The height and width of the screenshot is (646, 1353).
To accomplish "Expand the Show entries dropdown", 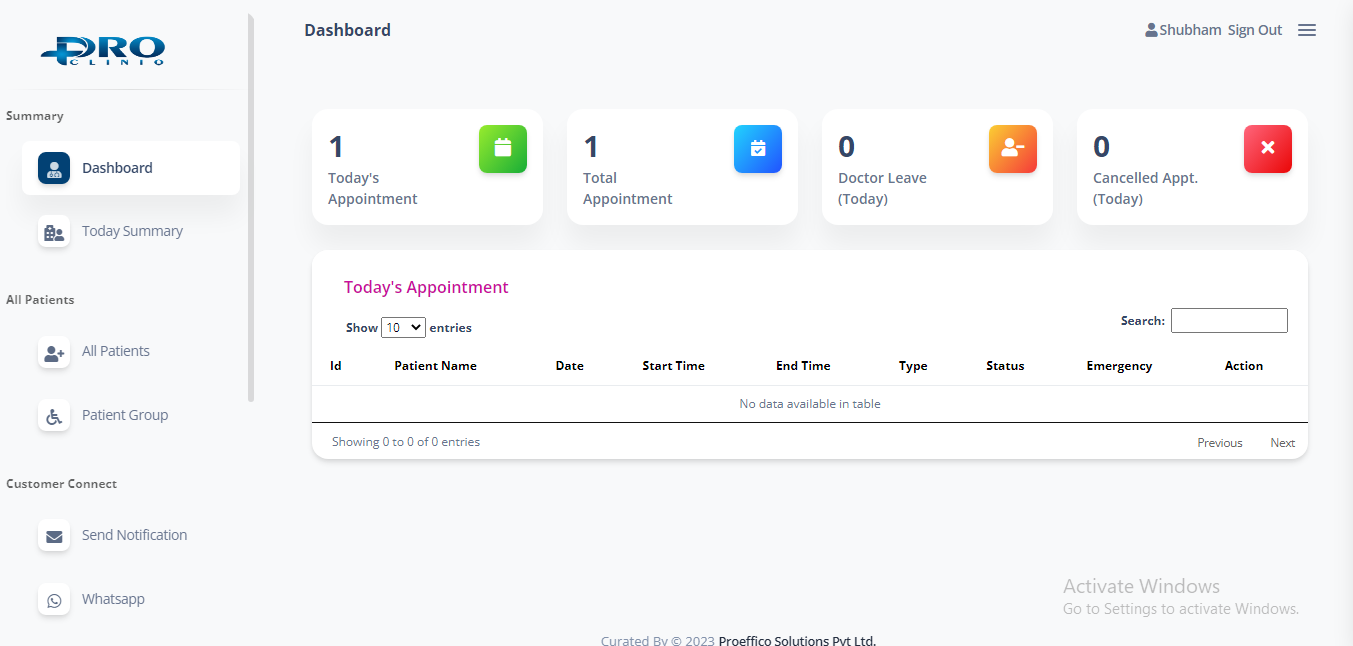I will pyautogui.click(x=403, y=327).
